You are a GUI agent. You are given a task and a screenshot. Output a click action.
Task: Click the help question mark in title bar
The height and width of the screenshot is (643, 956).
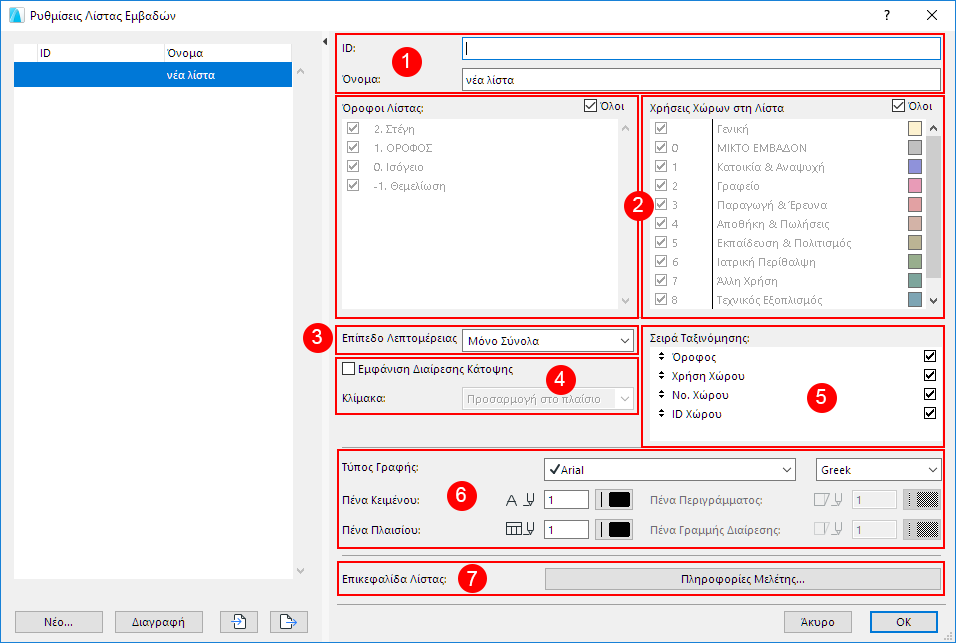point(887,15)
